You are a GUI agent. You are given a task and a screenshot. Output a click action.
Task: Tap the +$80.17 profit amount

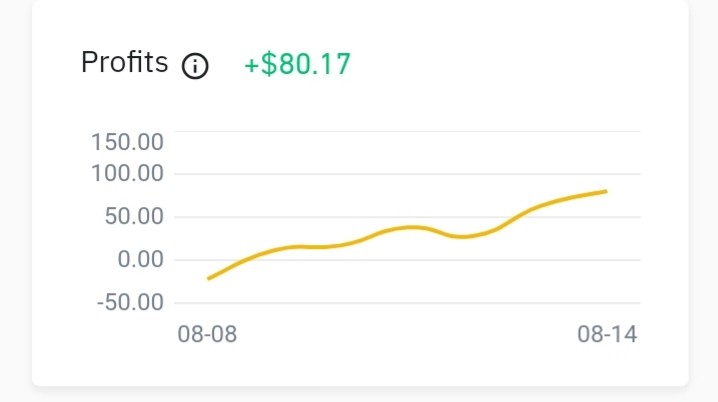(x=298, y=64)
